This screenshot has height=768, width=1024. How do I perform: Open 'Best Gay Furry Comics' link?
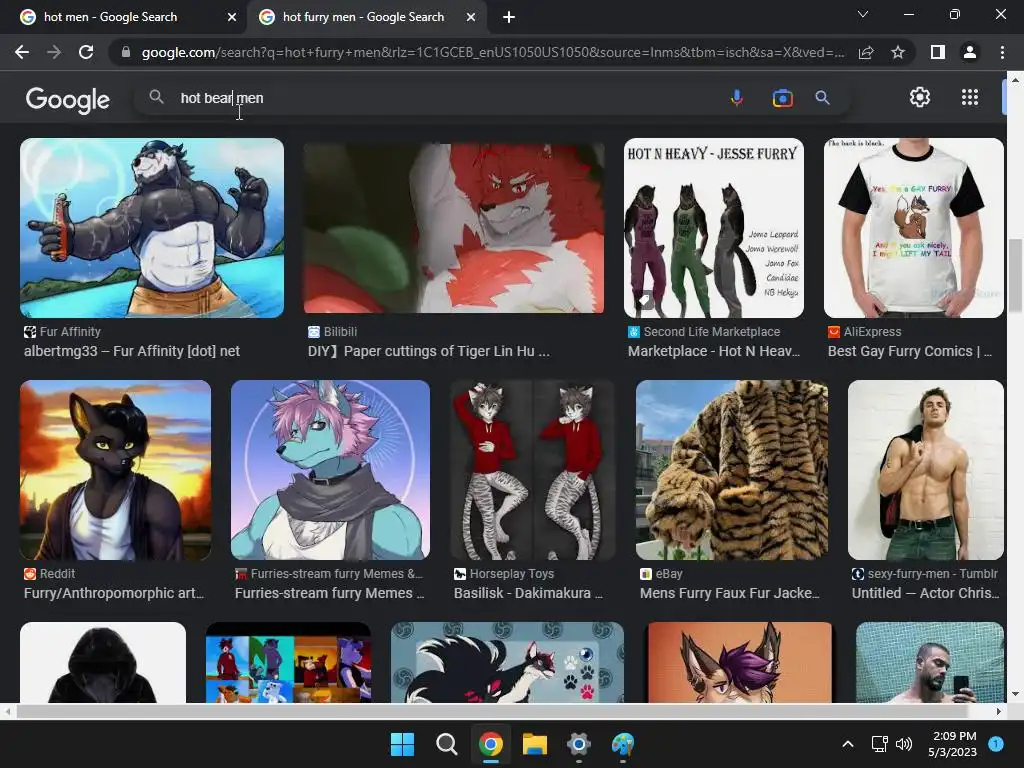(910, 351)
